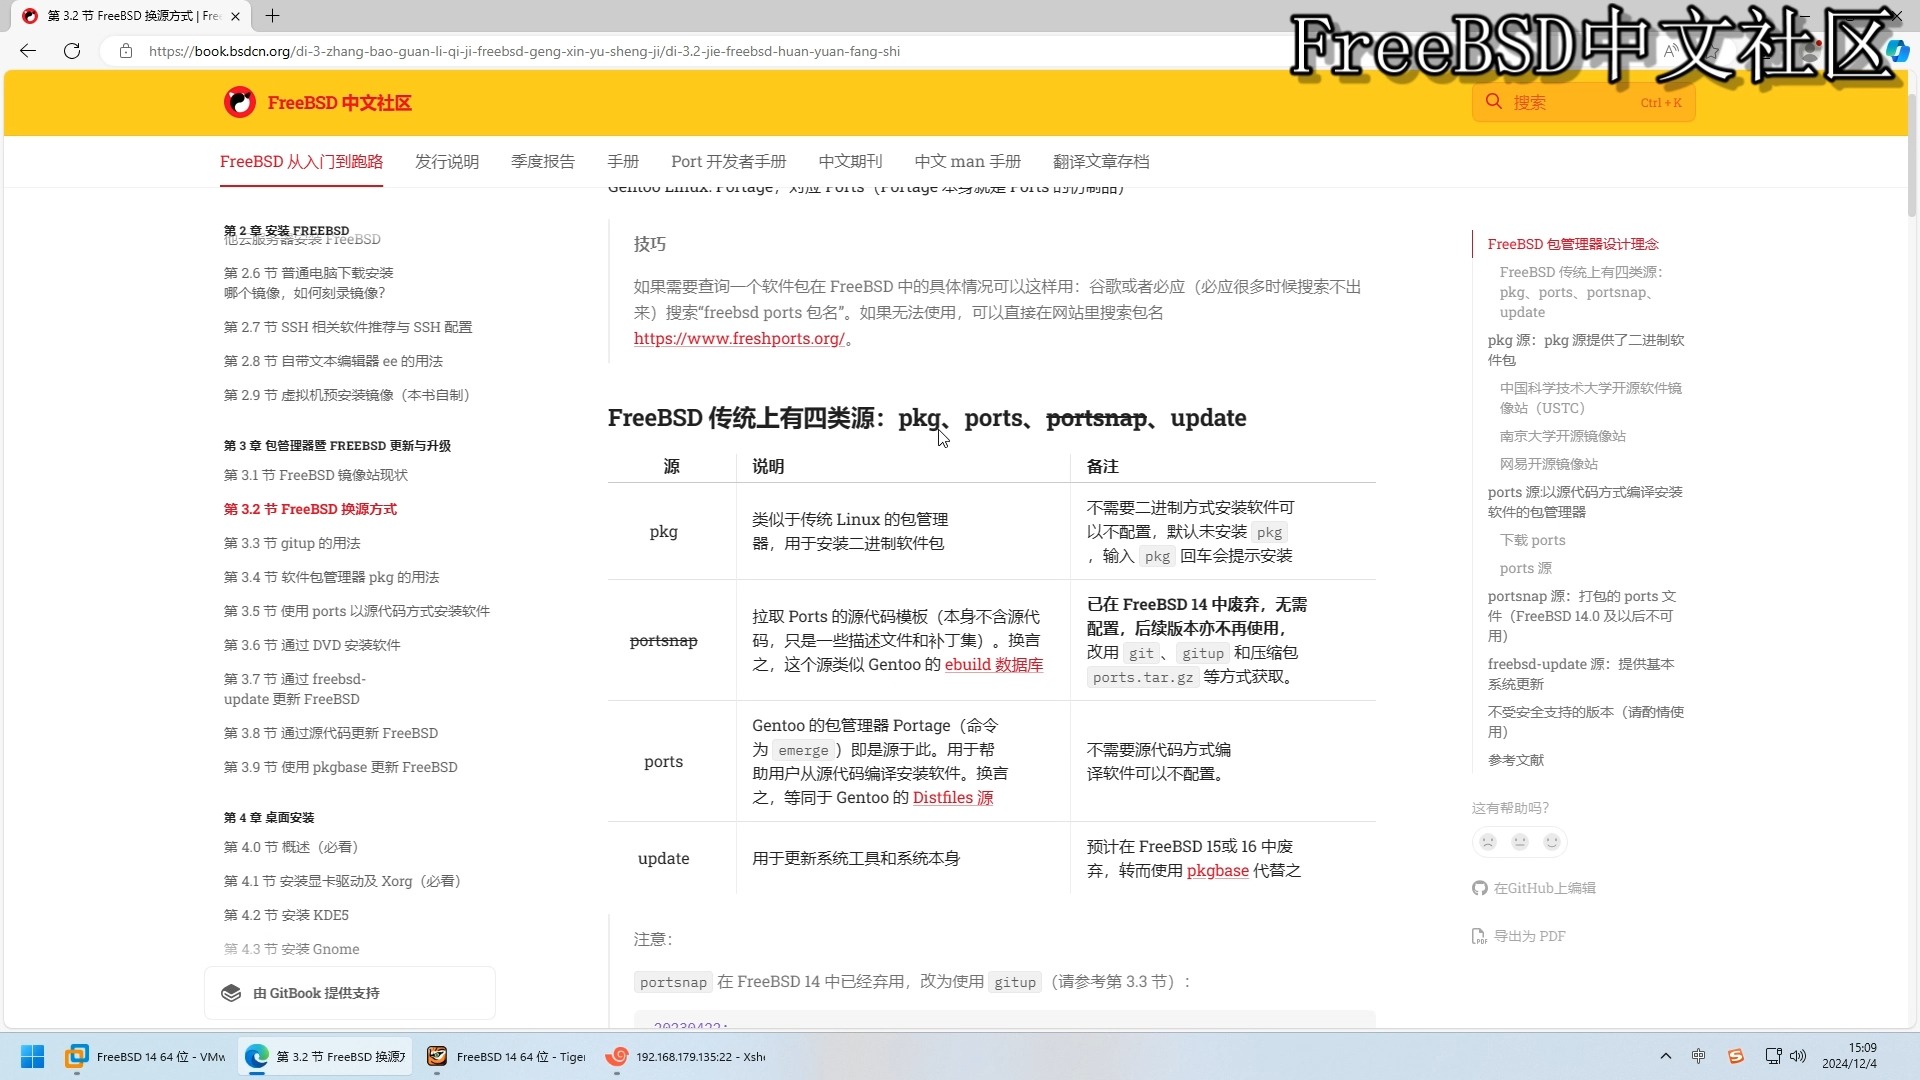Expand the system tray hidden icons chevron
Image resolution: width=1920 pixels, height=1080 pixels.
[1665, 1056]
